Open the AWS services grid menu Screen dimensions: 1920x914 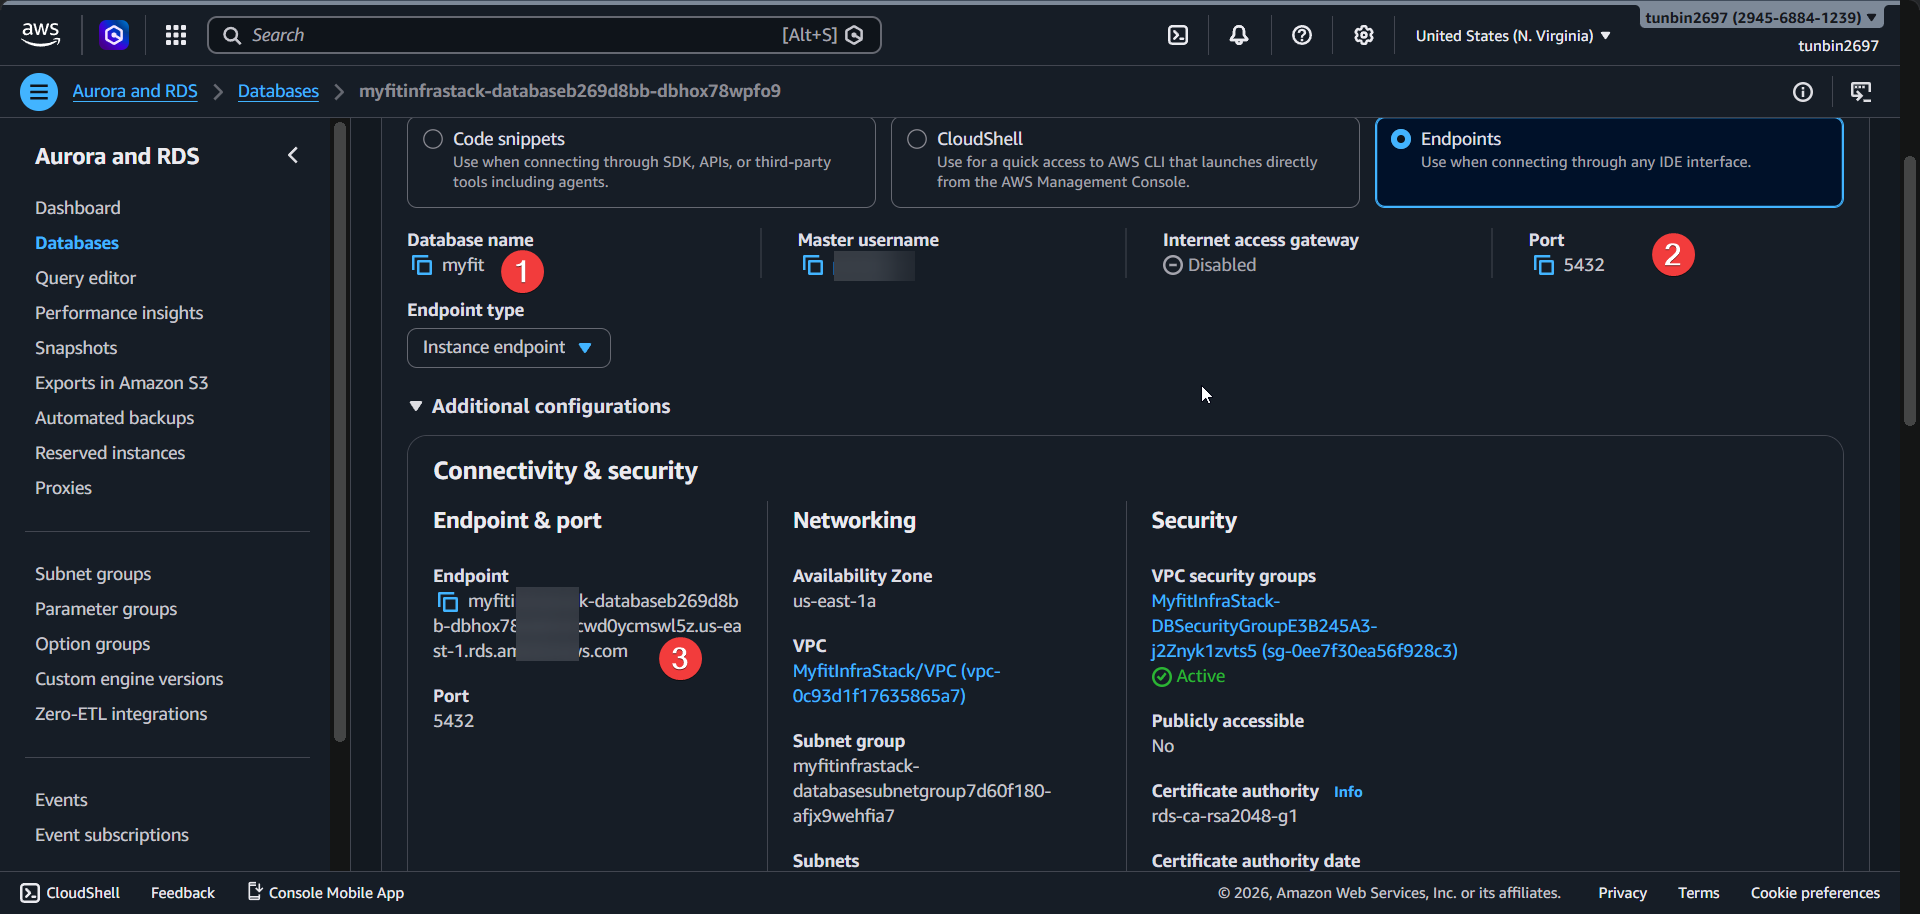[176, 34]
